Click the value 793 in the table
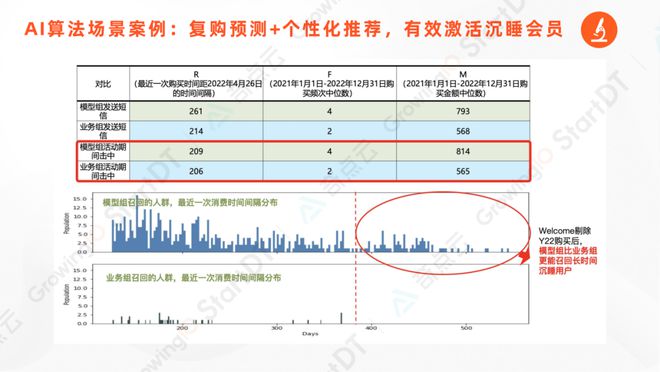This screenshot has height=372, width=660. 463,112
